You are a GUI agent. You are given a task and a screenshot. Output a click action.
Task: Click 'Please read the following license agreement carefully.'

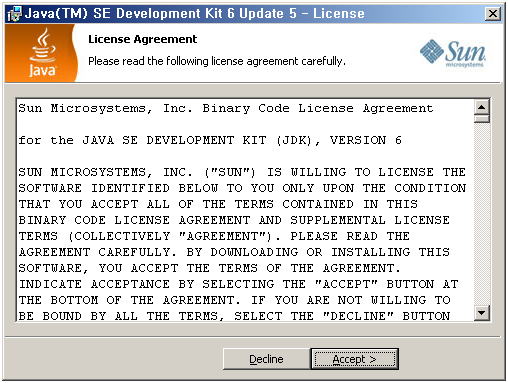click(217, 61)
